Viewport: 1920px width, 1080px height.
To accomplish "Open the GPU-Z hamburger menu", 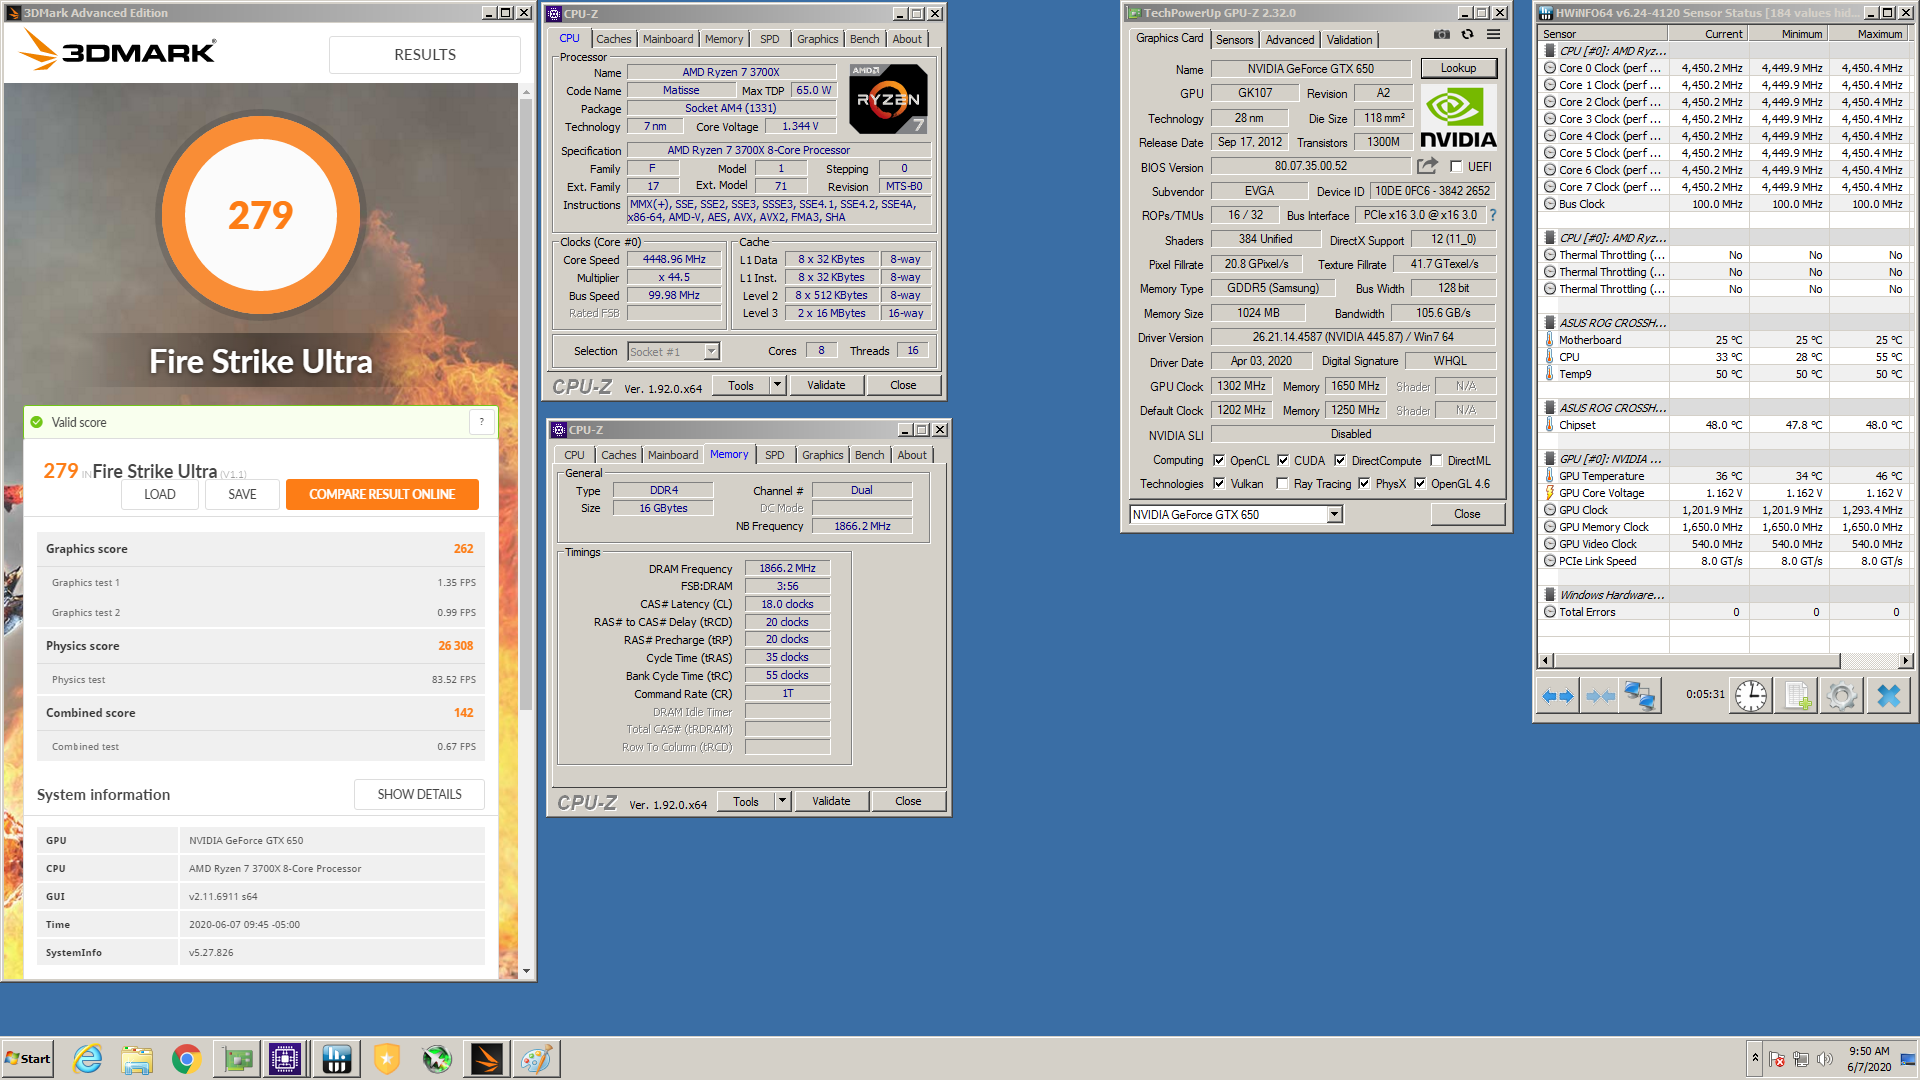I will tap(1493, 35).
